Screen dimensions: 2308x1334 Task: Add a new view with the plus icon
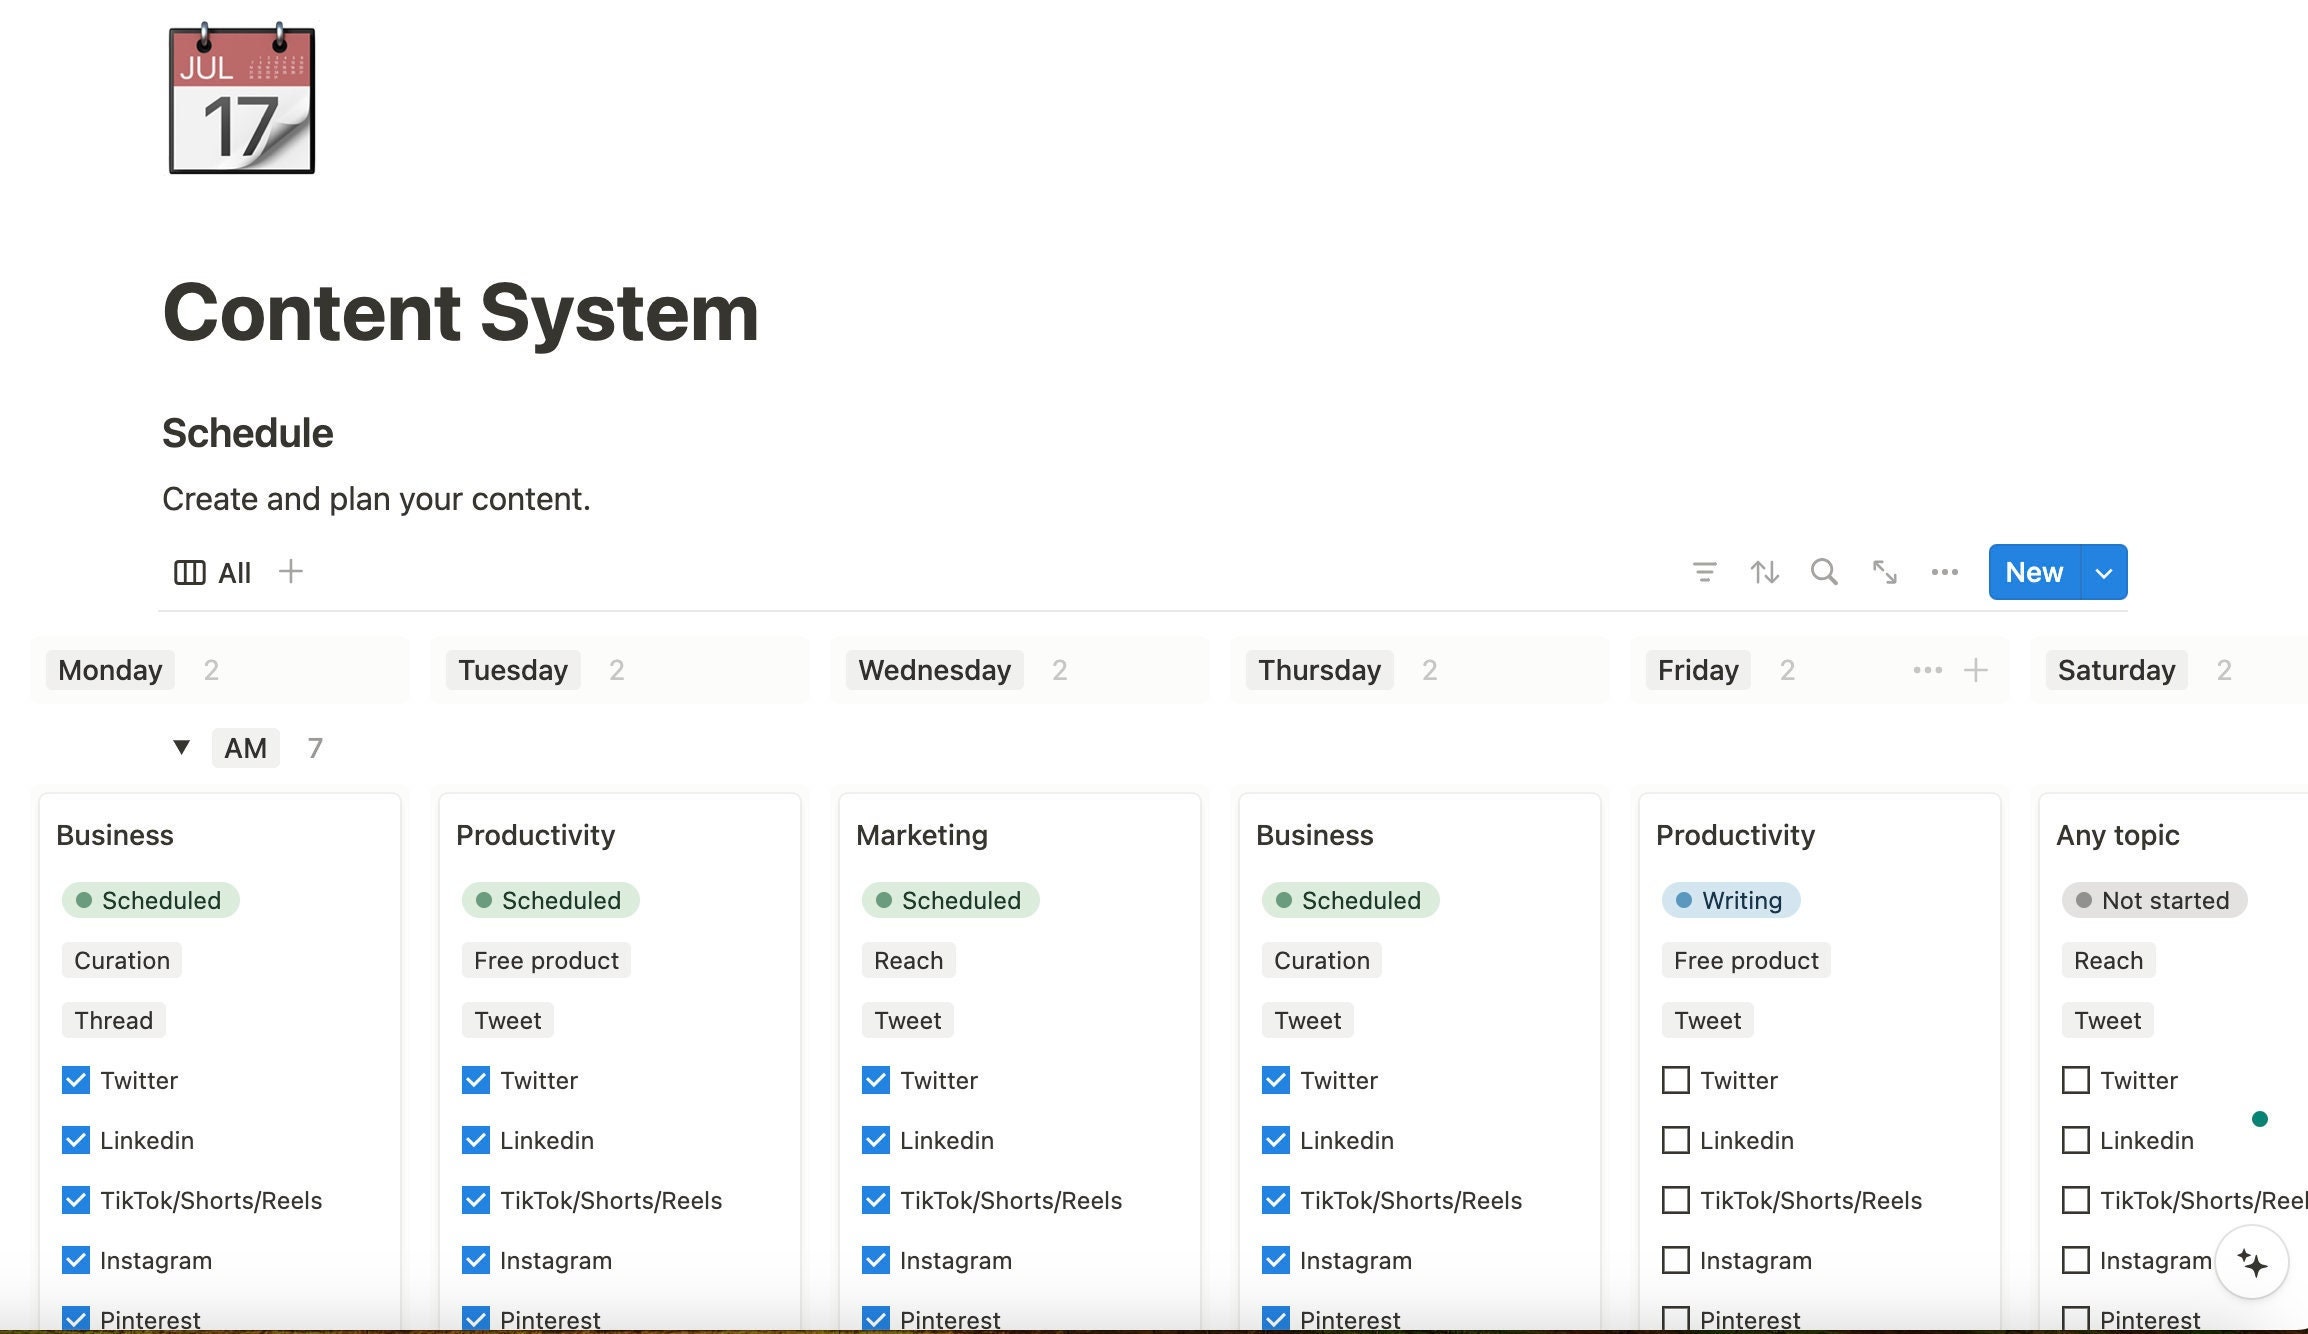click(291, 571)
